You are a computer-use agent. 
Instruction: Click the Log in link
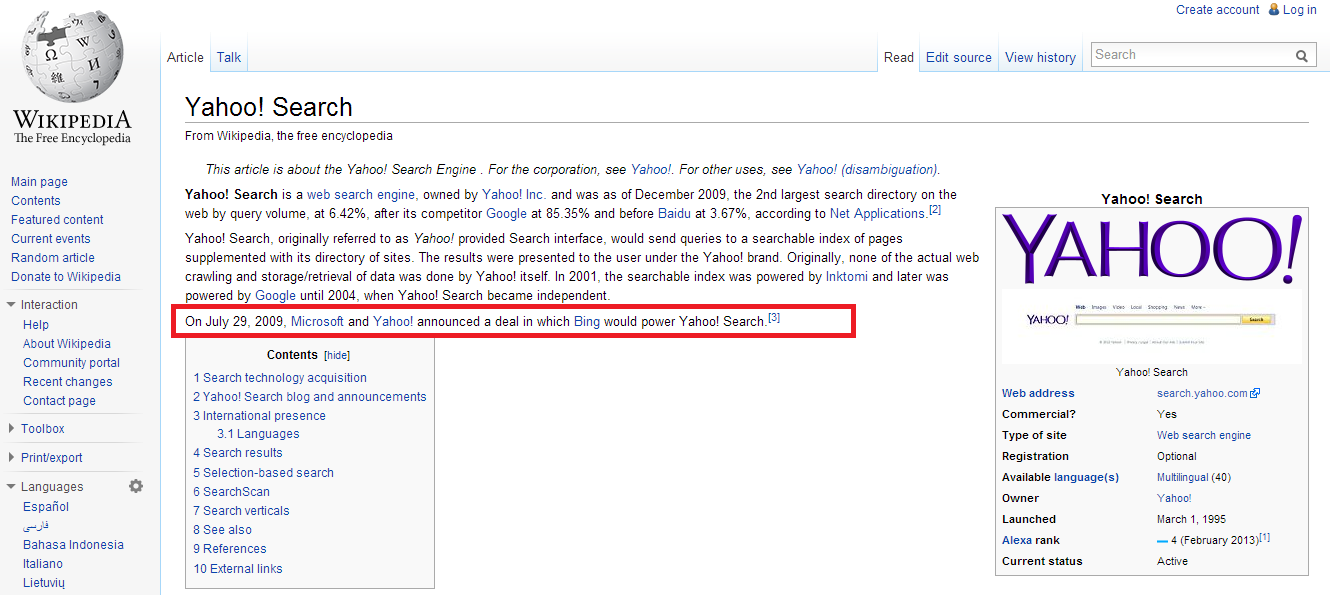click(x=1300, y=10)
